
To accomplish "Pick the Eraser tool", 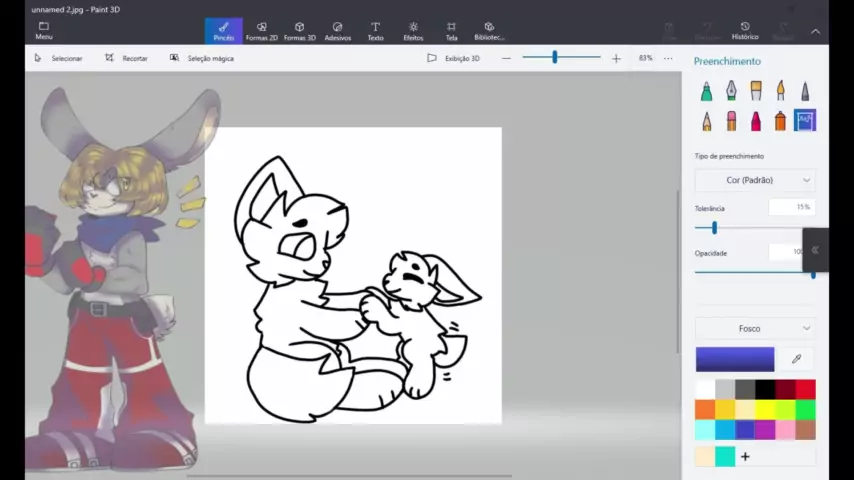I will click(731, 121).
